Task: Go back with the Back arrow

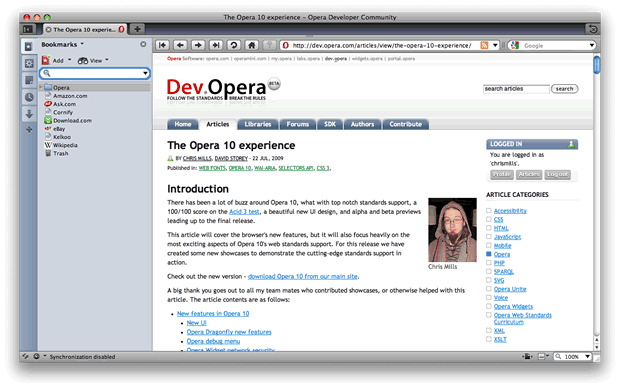Action: point(180,45)
